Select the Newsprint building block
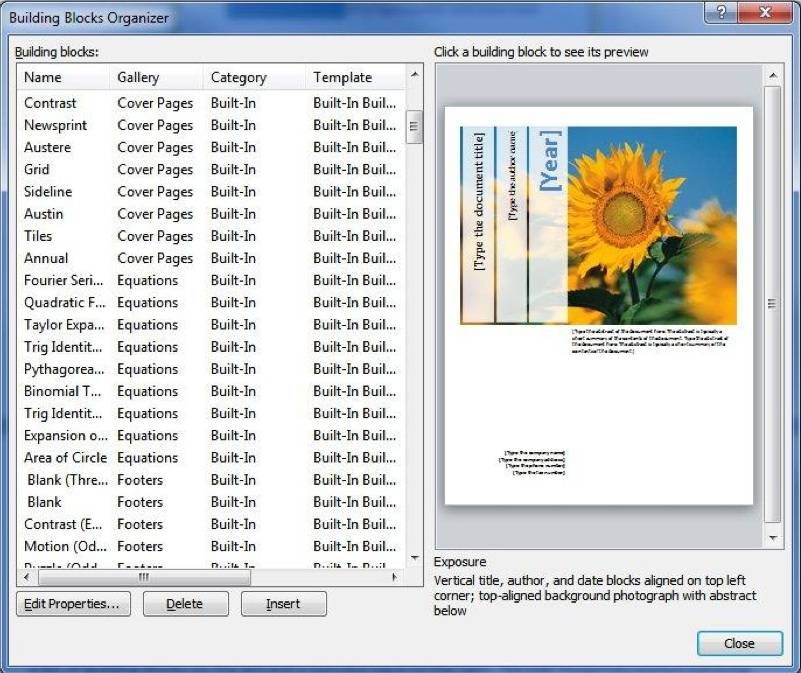 [x=211, y=125]
